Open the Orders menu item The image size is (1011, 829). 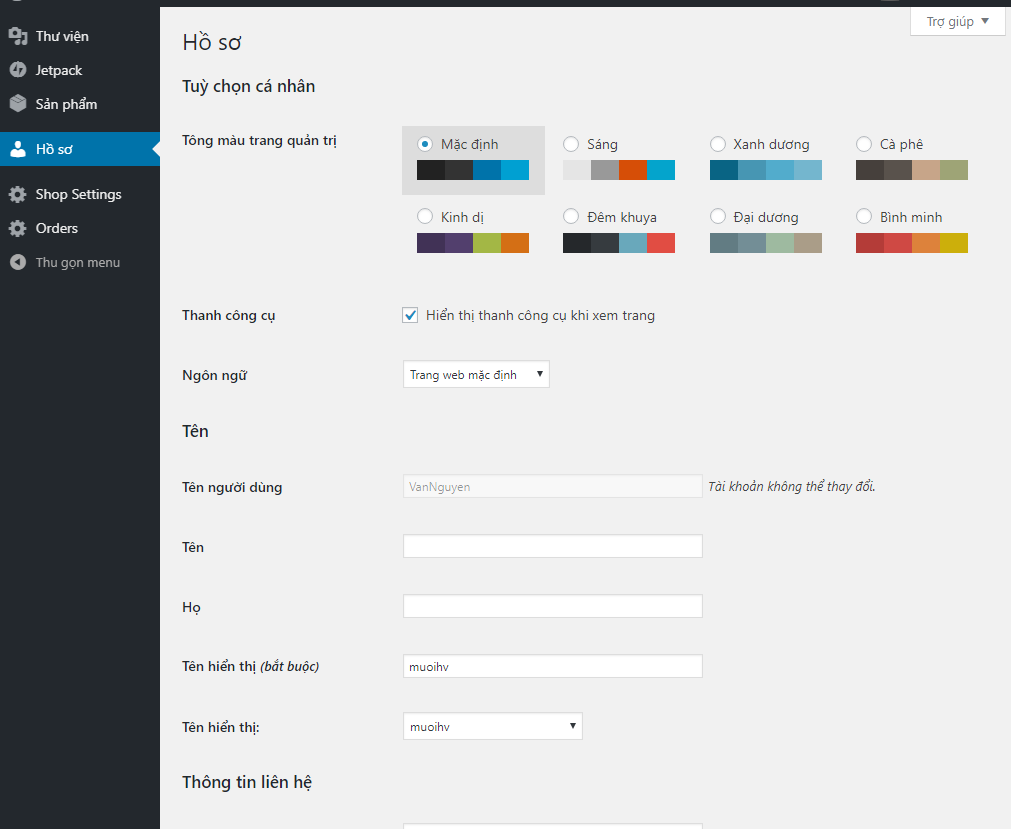56,228
